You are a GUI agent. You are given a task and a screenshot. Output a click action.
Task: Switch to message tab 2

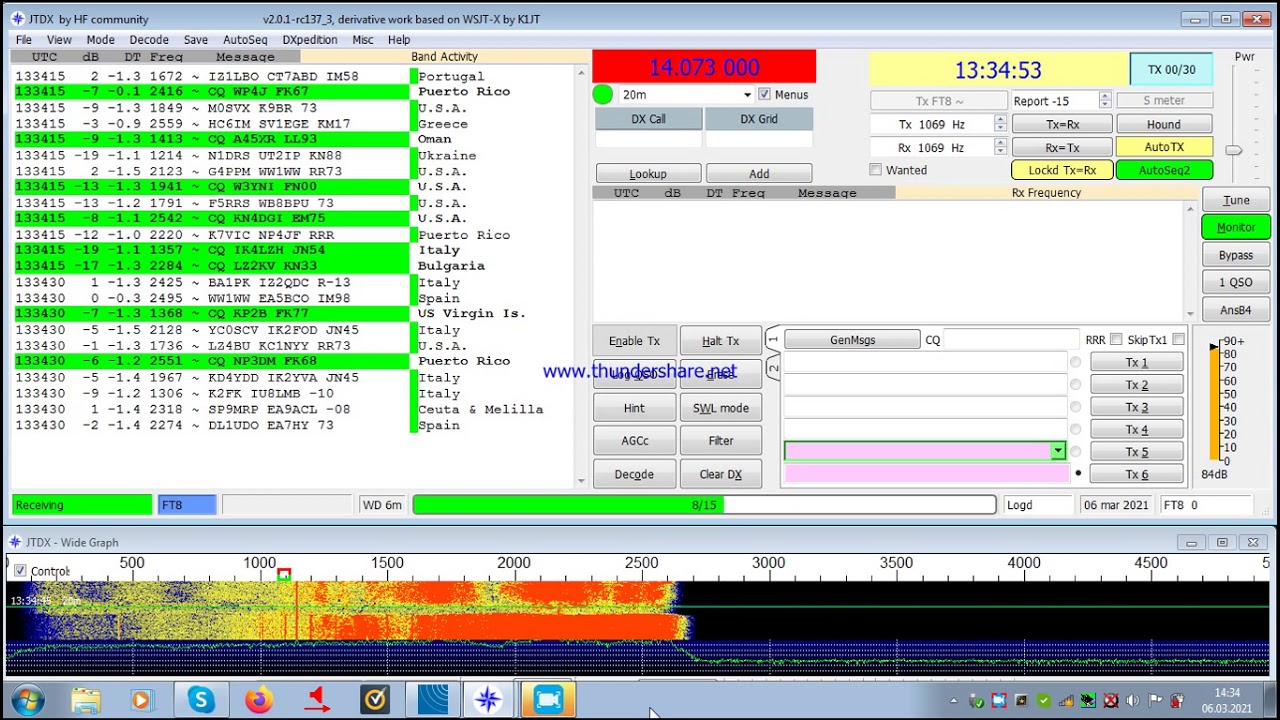pos(772,368)
